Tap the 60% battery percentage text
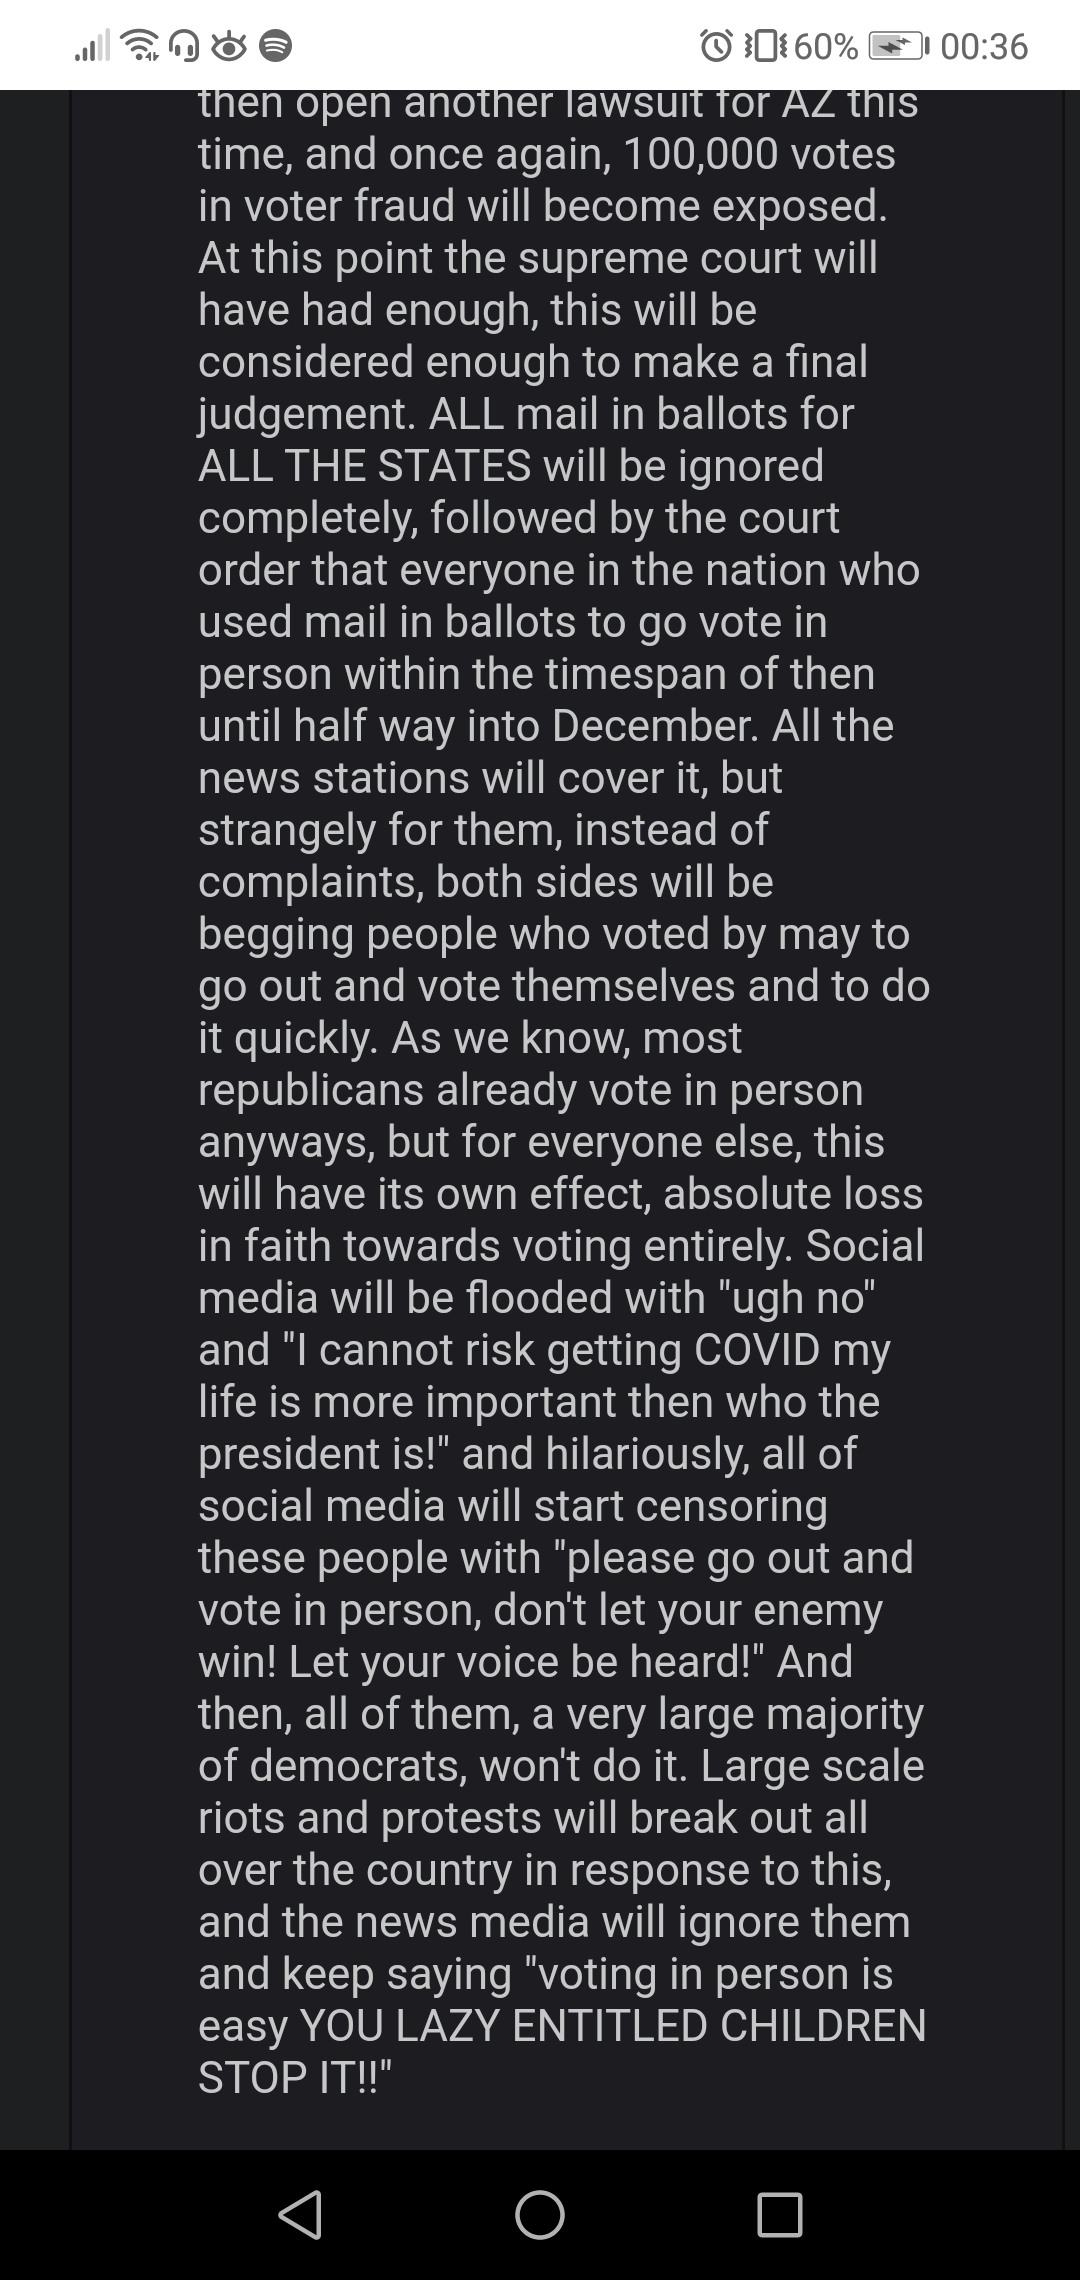The image size is (1080, 2280). click(x=828, y=46)
